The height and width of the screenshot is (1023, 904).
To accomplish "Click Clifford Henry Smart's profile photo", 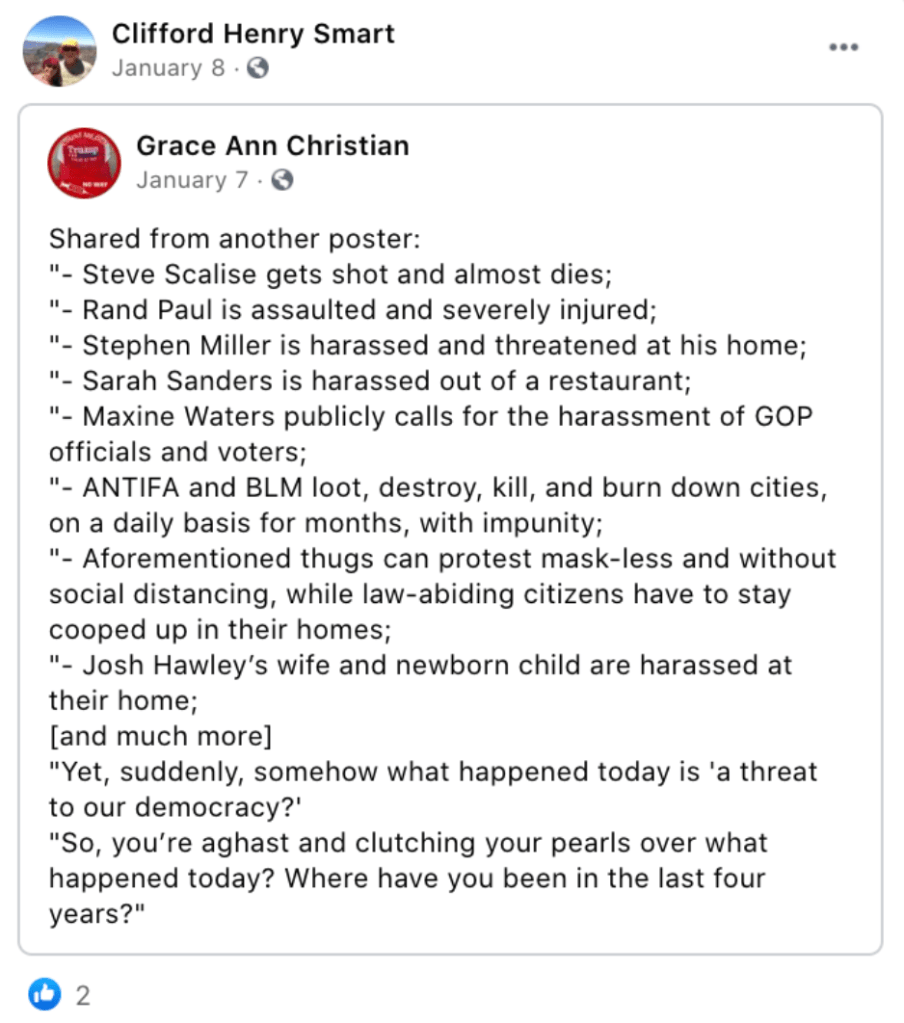I will pos(59,50).
